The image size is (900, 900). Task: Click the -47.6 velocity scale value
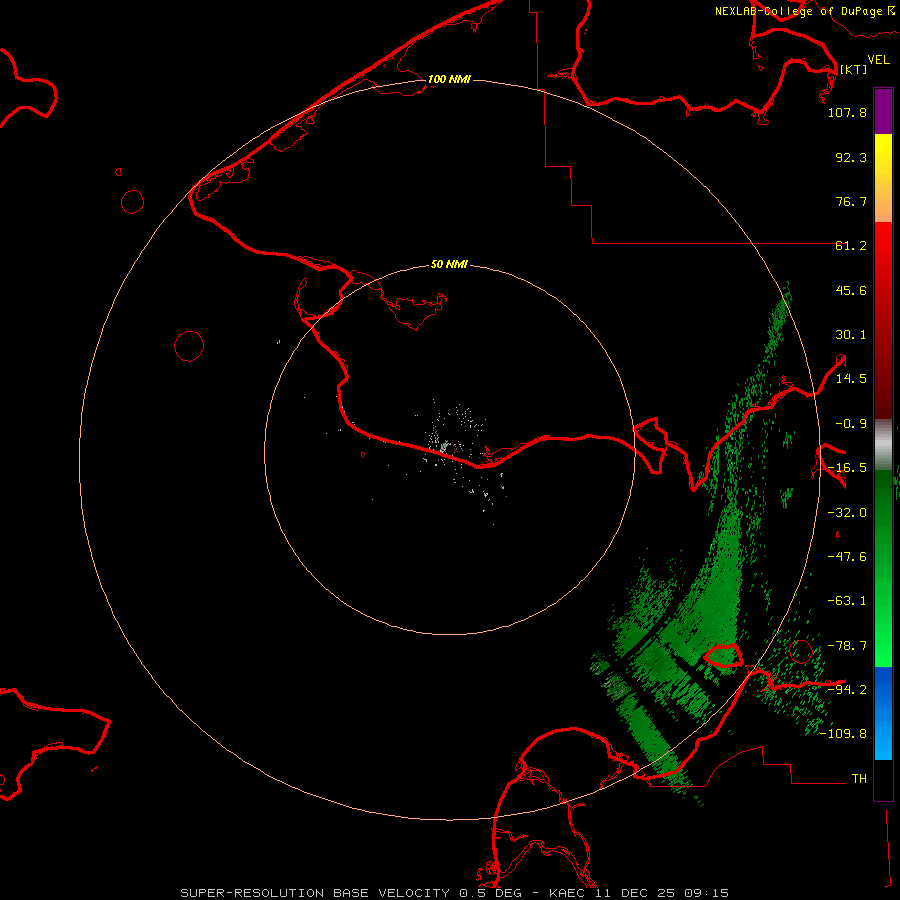click(x=847, y=557)
